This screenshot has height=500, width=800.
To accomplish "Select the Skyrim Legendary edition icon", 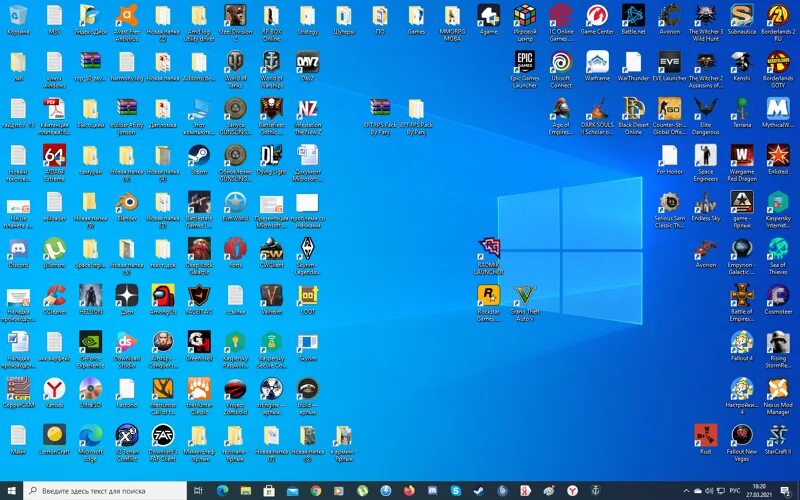I will click(x=308, y=249).
